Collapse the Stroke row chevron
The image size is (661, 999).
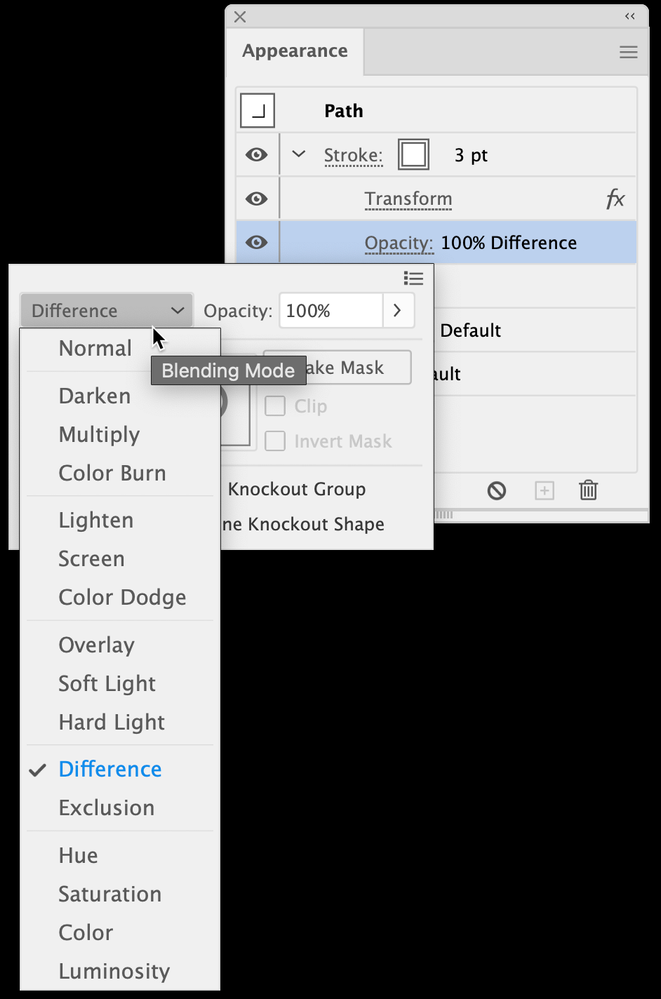[x=298, y=155]
